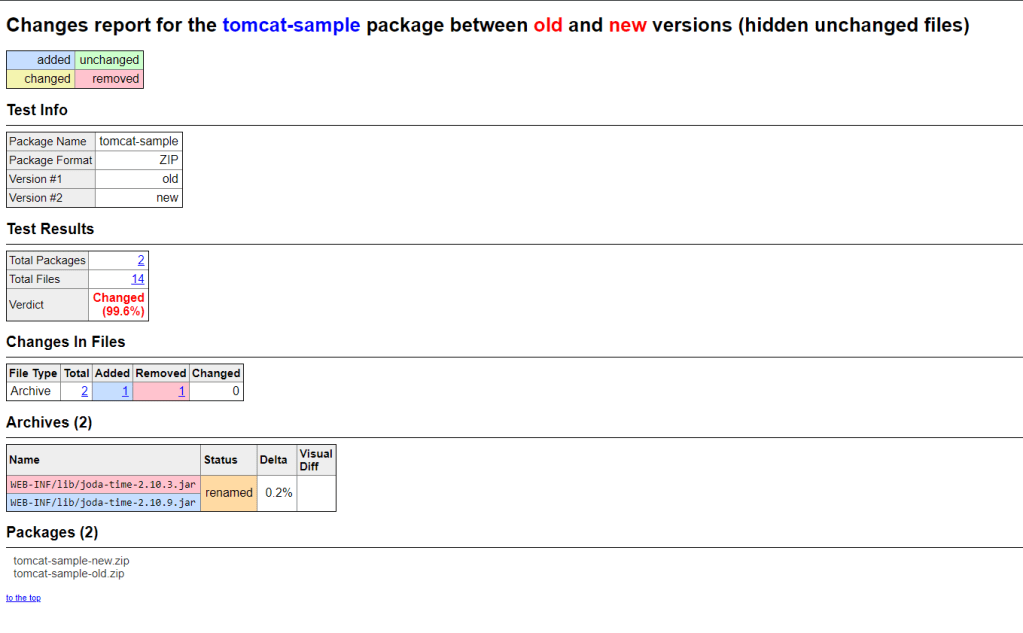Jump back via 'to the top' link
The width and height of the screenshot is (1023, 633).
(23, 598)
